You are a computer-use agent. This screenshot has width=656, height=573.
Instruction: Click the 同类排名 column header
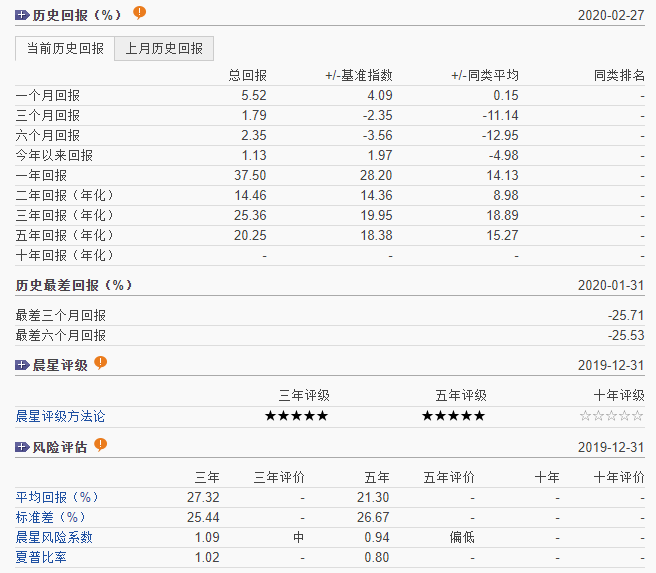(x=619, y=75)
